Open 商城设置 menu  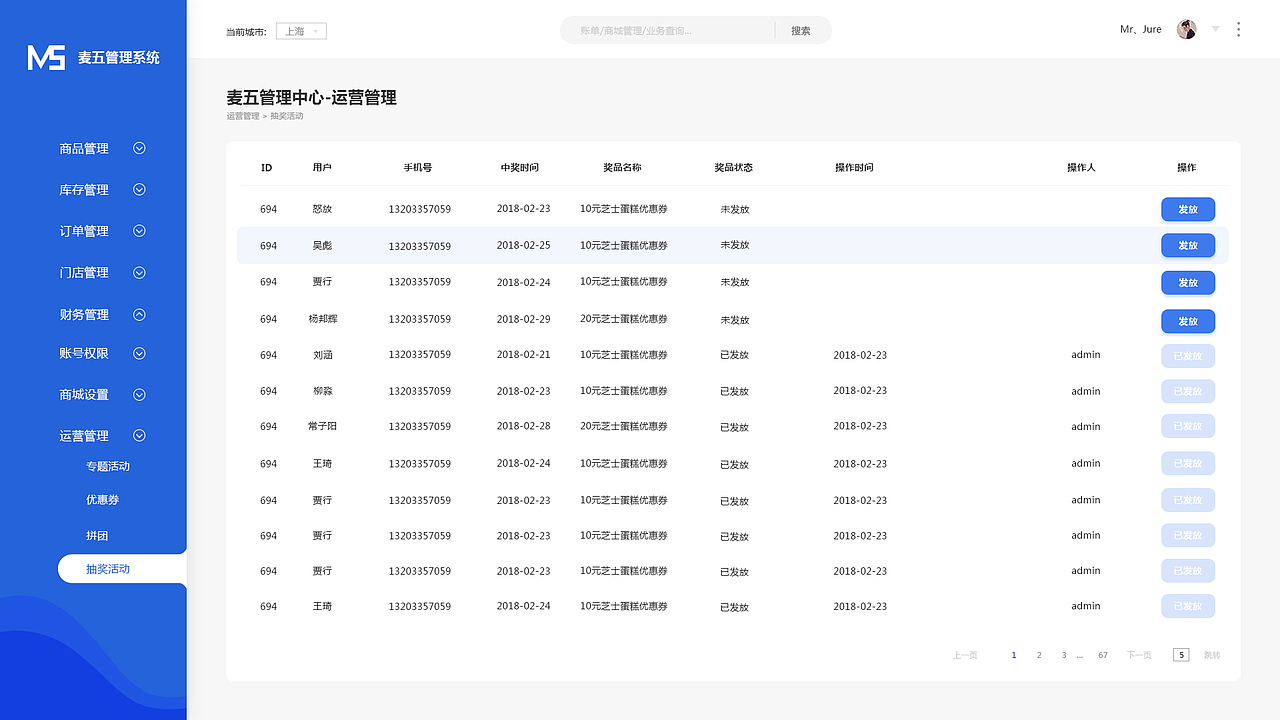[84, 394]
